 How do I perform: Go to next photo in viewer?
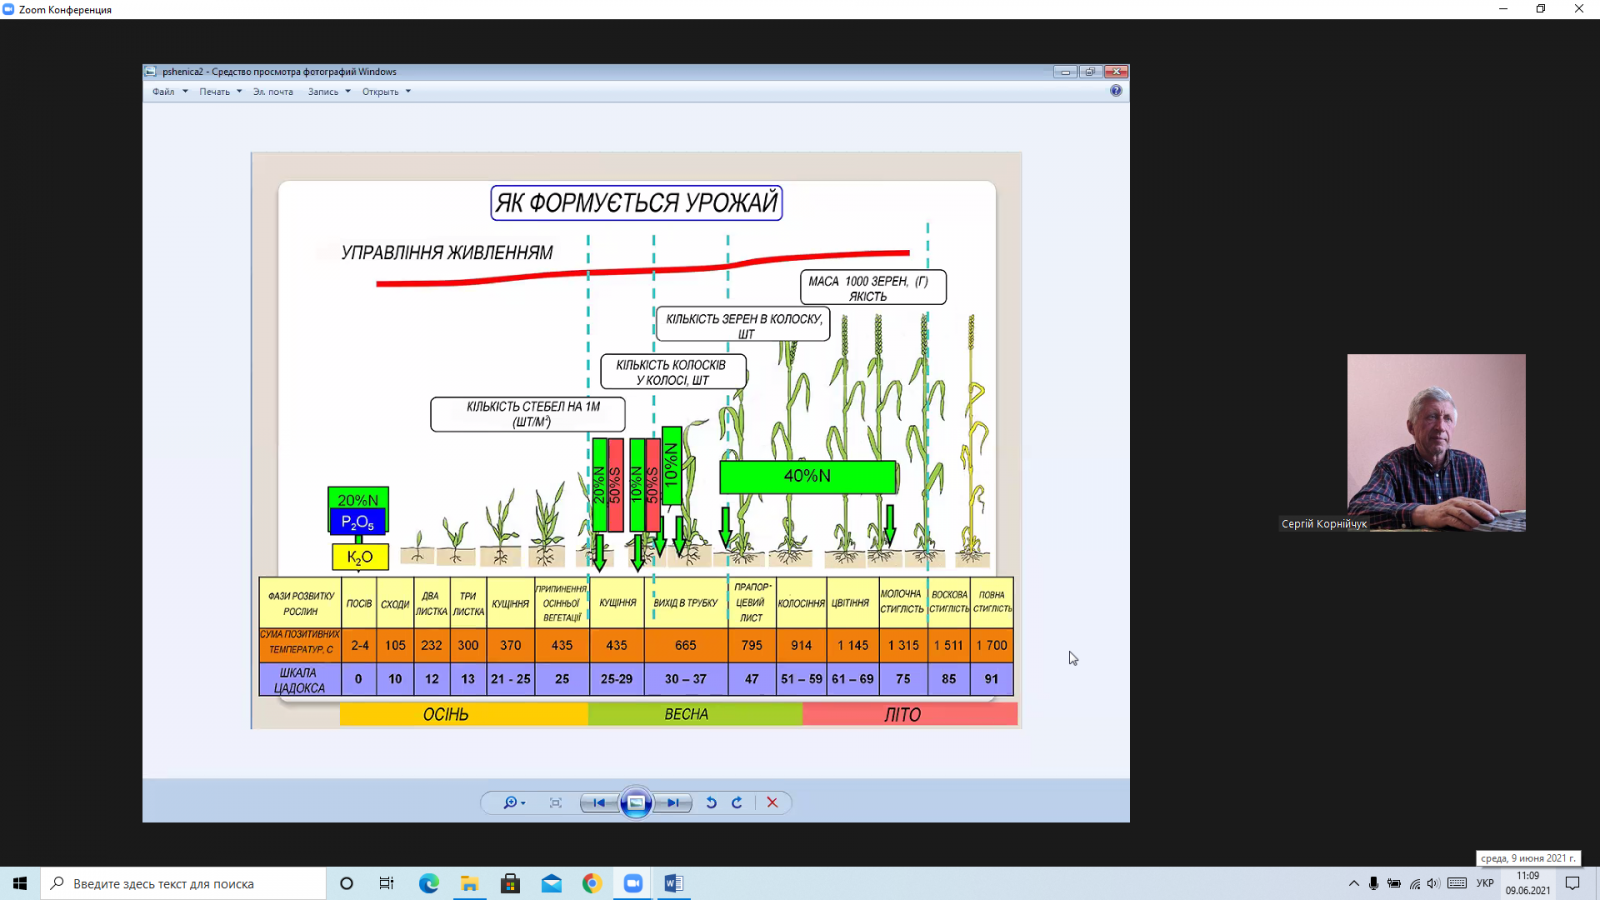[x=674, y=803]
